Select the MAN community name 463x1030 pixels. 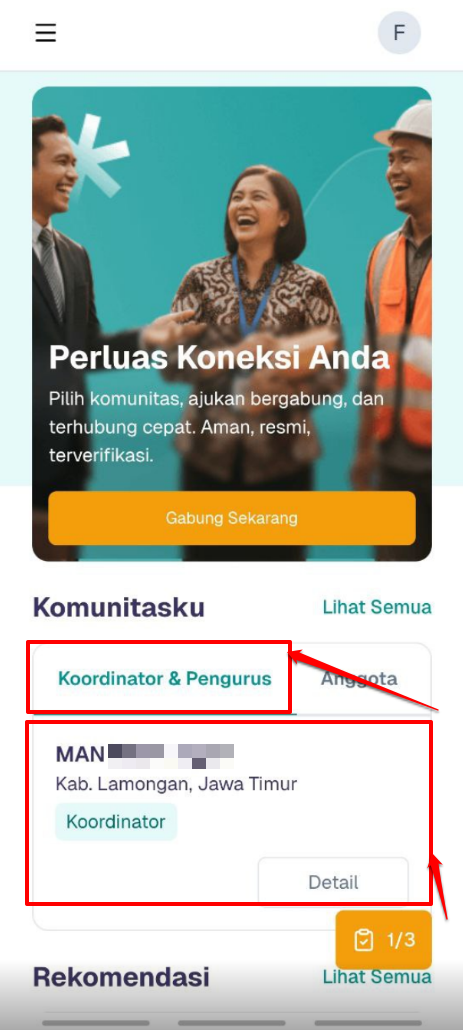(x=145, y=754)
